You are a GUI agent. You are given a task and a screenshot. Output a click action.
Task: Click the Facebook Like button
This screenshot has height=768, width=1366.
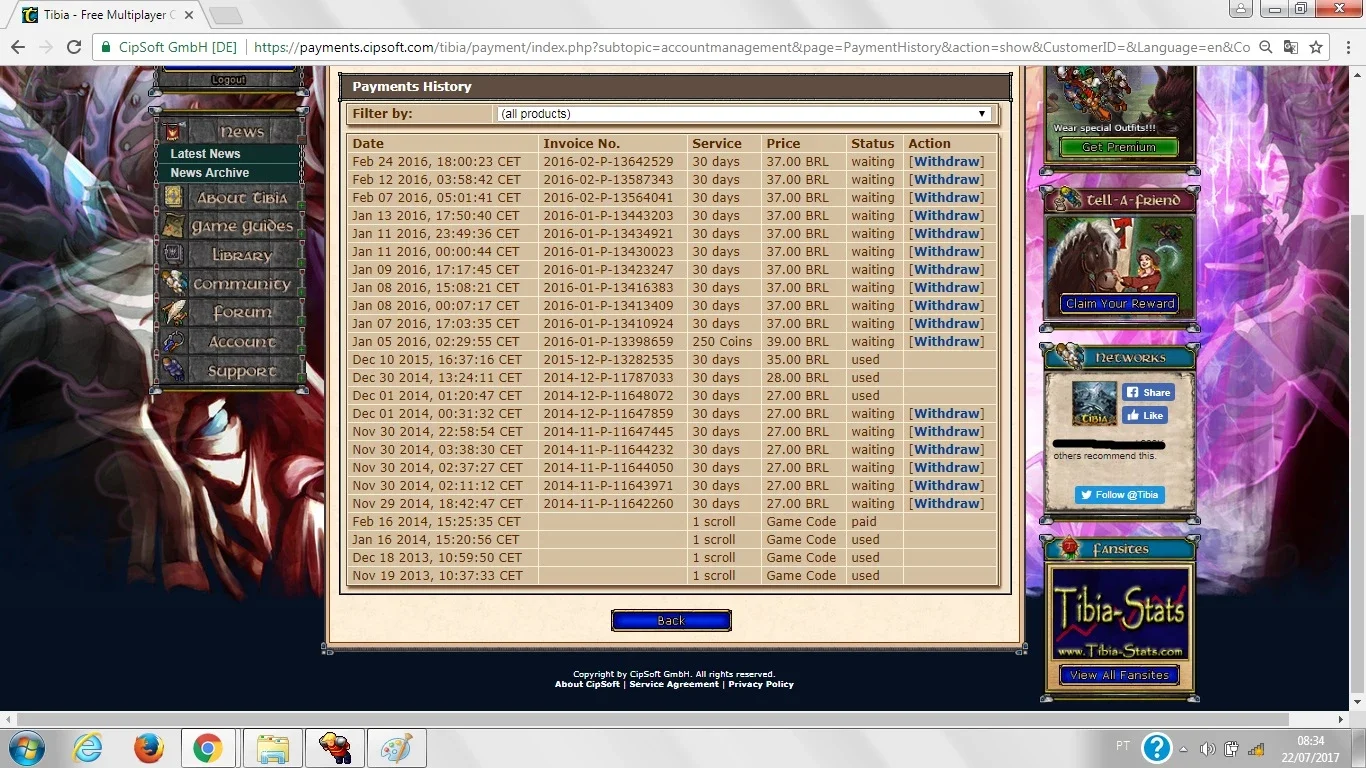(x=1145, y=415)
